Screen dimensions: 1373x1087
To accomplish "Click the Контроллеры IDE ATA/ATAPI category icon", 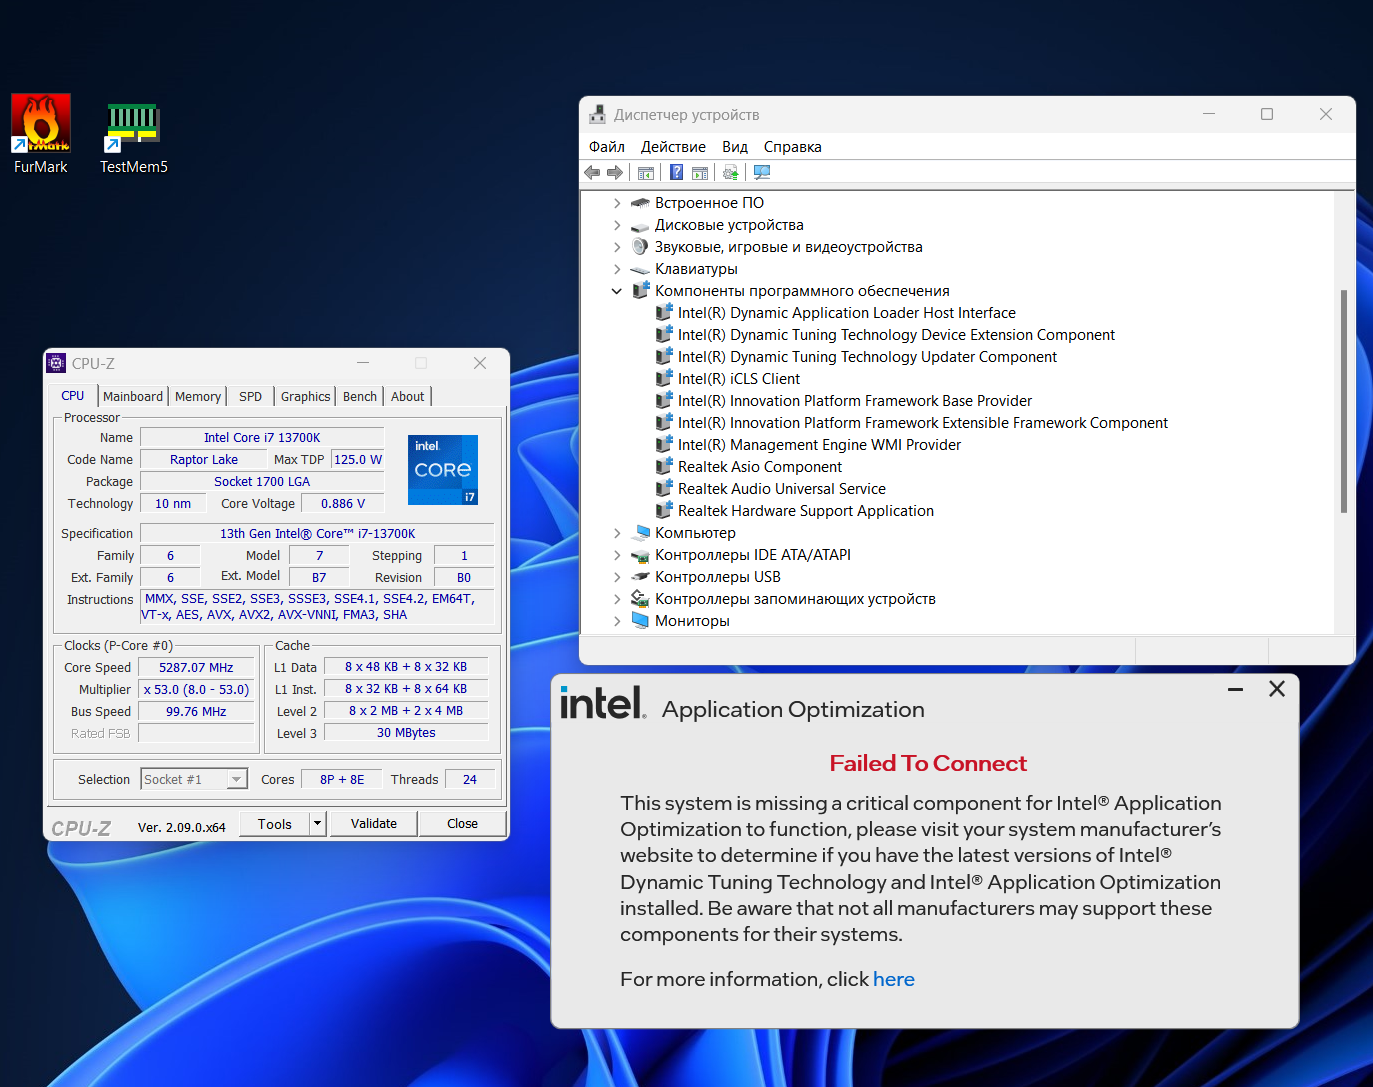I will pos(641,555).
